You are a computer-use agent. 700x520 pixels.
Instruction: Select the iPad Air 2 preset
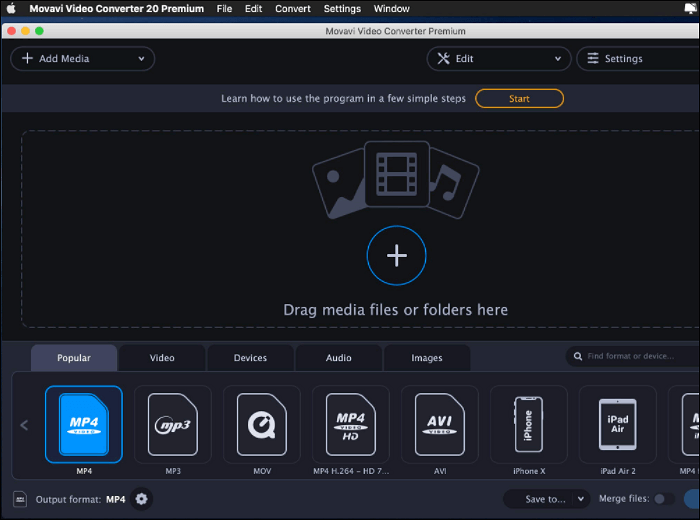pyautogui.click(x=617, y=424)
